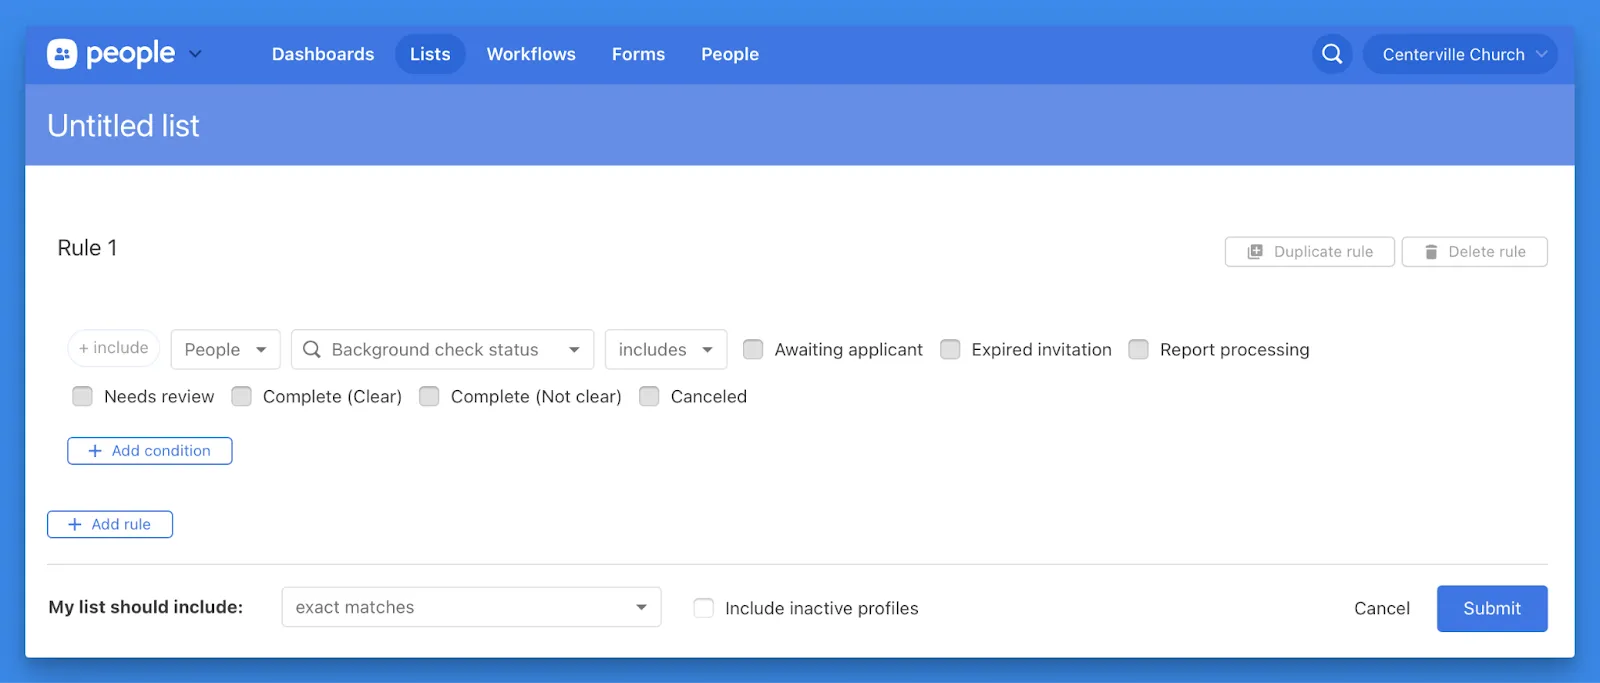Open Background check status field dropdown
Screen dimensions: 1600x683
(x=442, y=349)
